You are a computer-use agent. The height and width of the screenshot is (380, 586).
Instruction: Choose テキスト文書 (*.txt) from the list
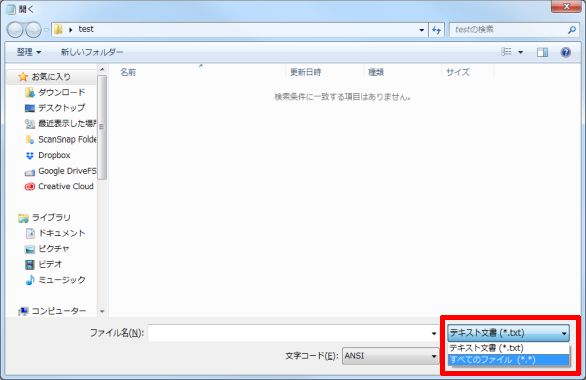[508, 348]
